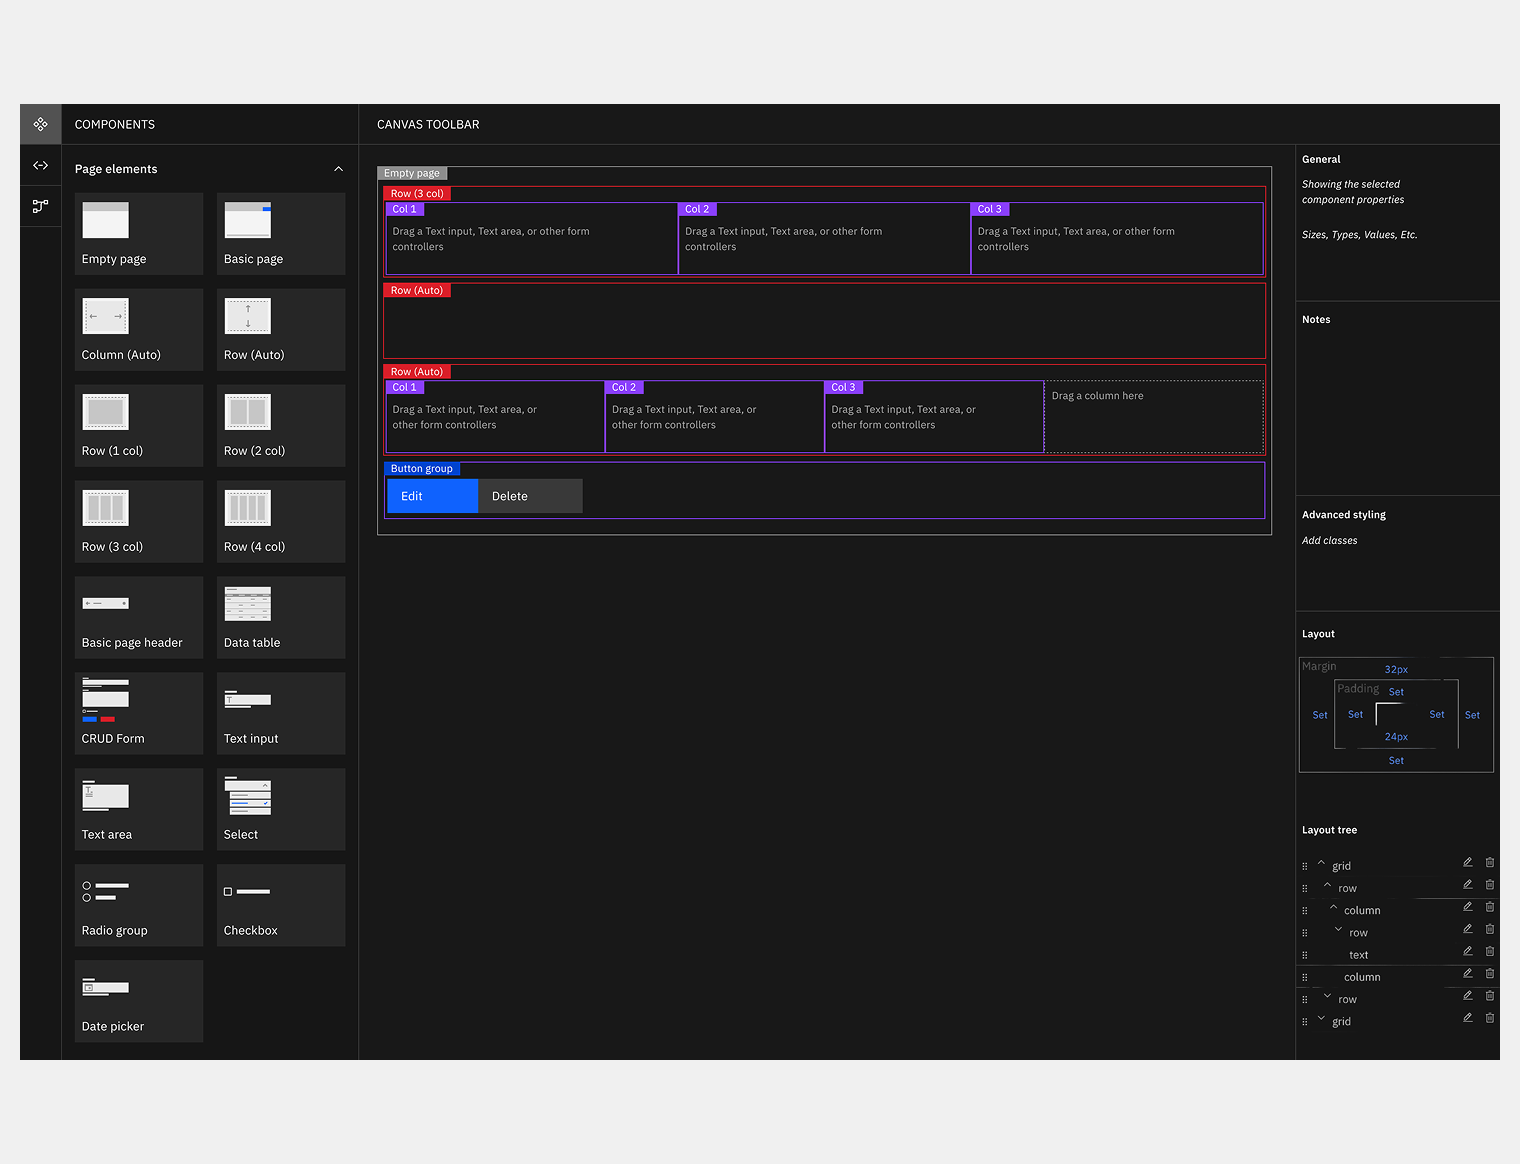Click the Edit button in button group

(x=432, y=496)
